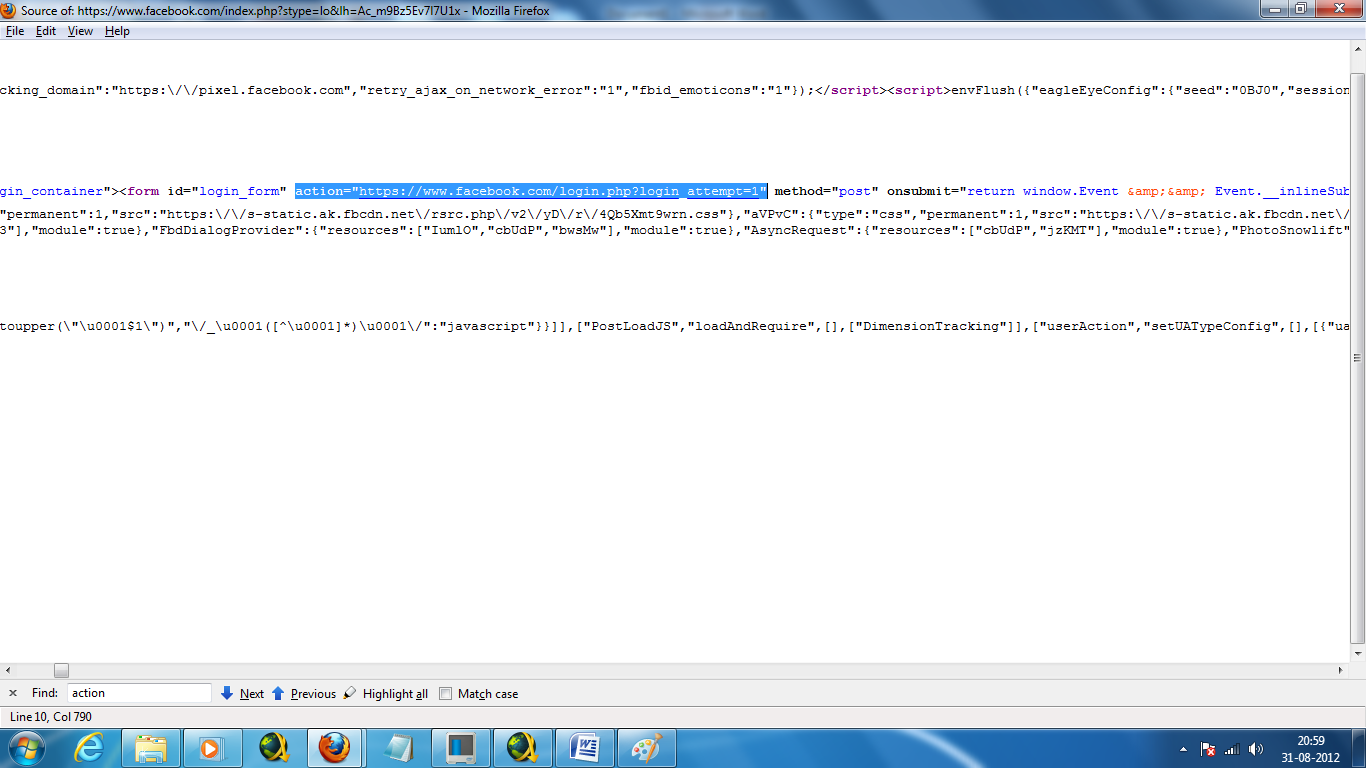The width and height of the screenshot is (1366, 768).
Task: Click the network signal tray icon
Action: click(x=1232, y=749)
